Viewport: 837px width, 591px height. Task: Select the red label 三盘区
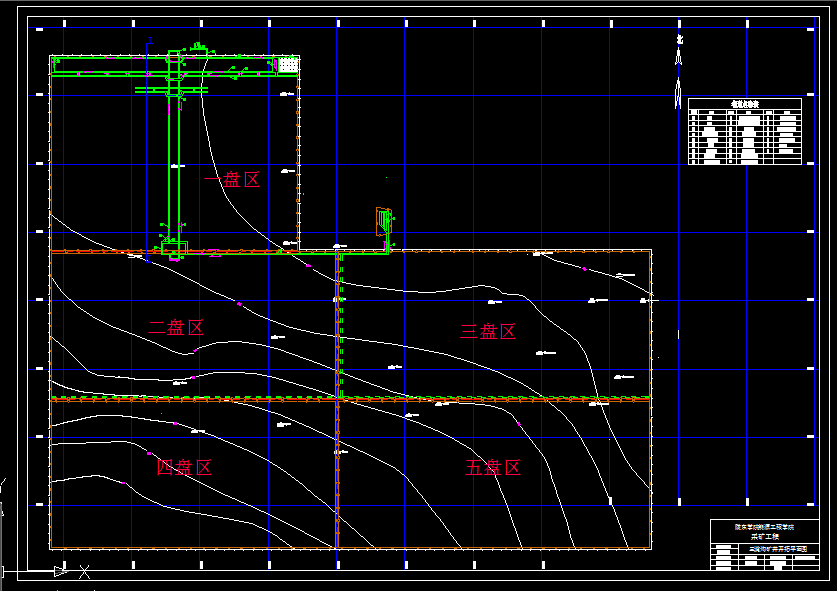click(x=488, y=332)
